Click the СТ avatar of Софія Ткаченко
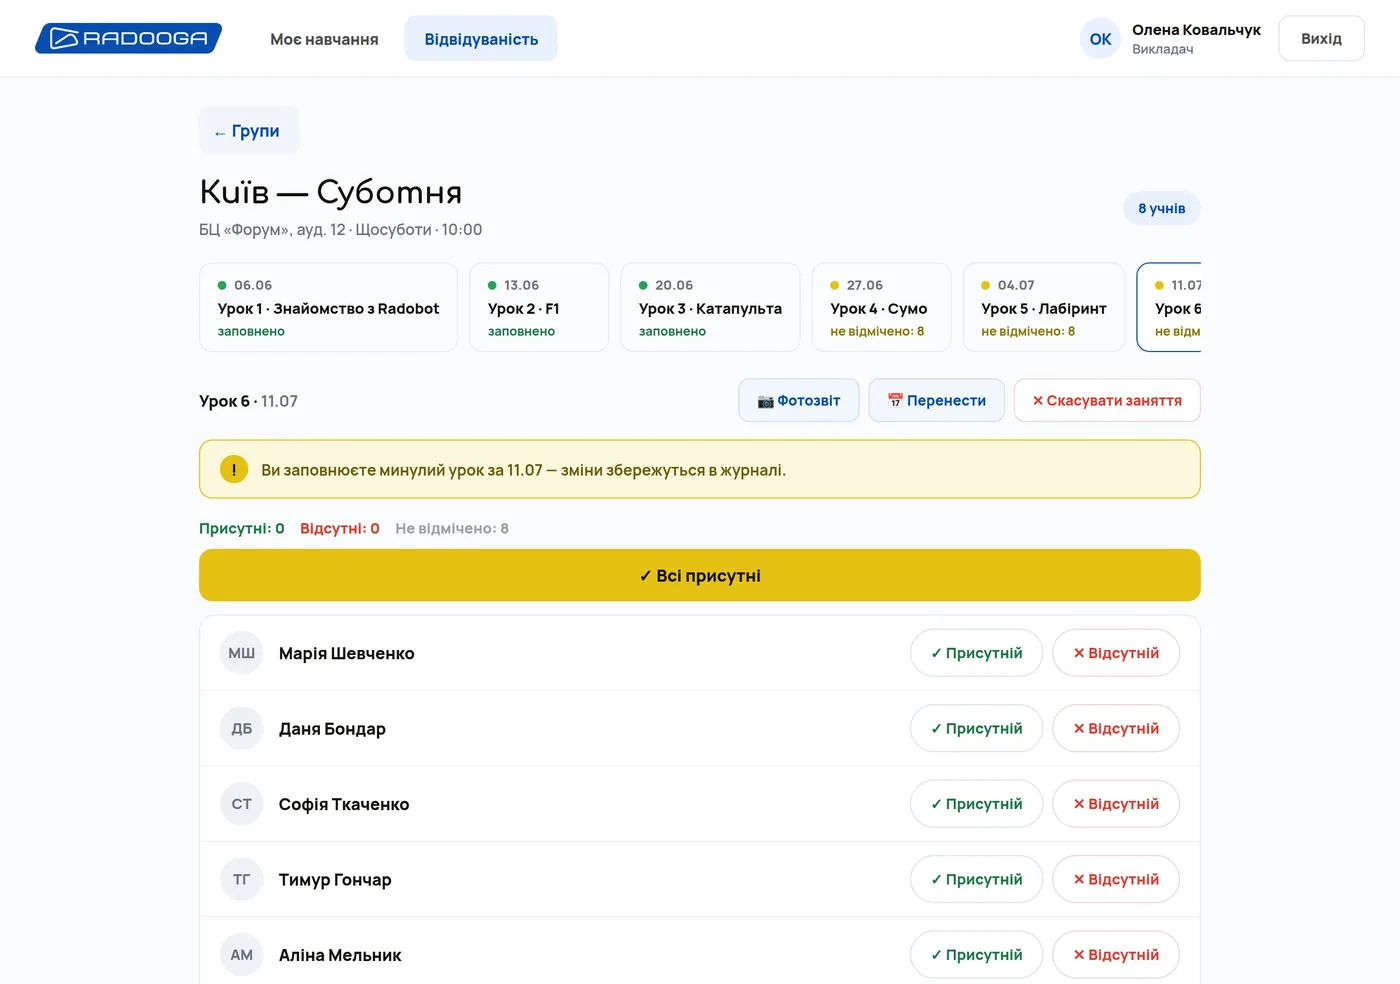1400x984 pixels. 242,804
